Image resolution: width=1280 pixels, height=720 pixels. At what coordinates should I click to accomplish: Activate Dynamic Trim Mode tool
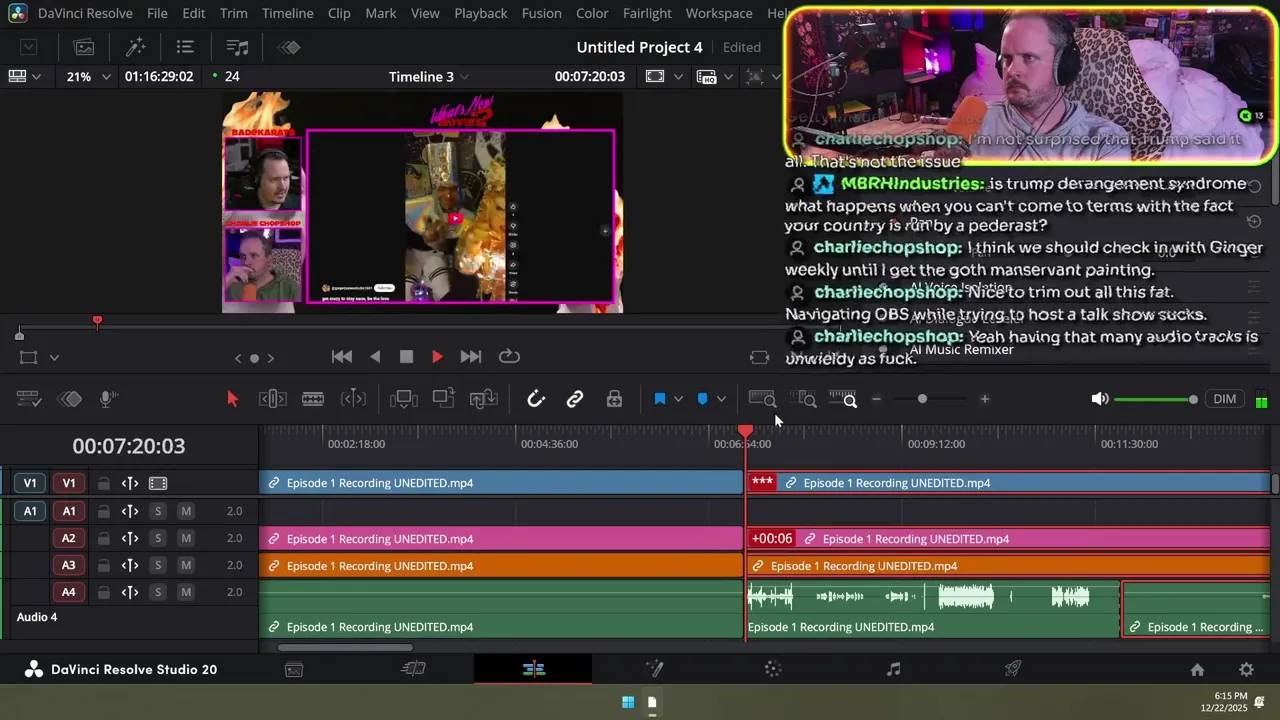click(x=353, y=399)
